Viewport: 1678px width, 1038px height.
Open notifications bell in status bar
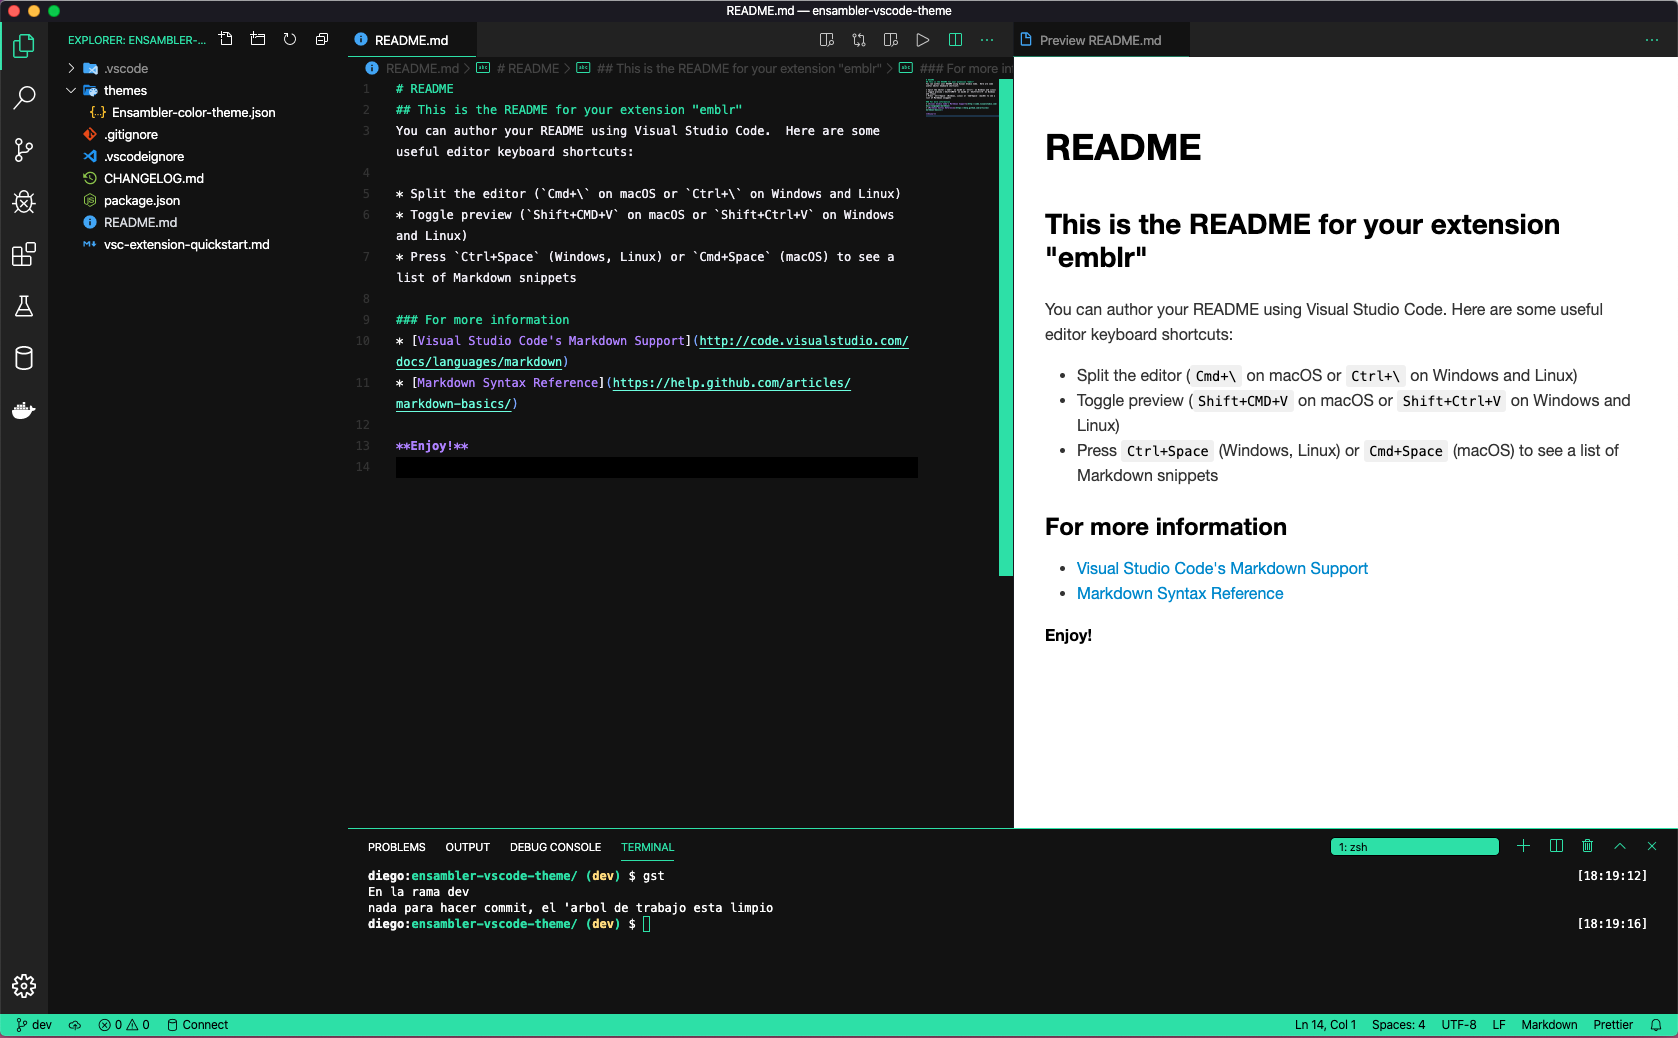pyautogui.click(x=1656, y=1025)
